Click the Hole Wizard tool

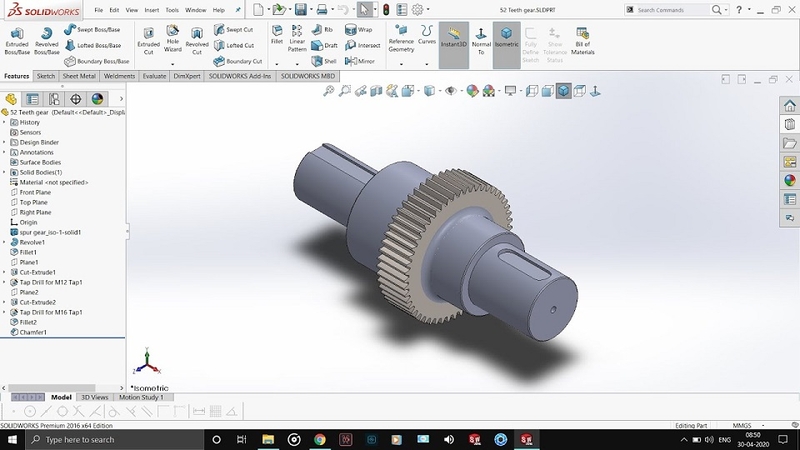point(172,38)
